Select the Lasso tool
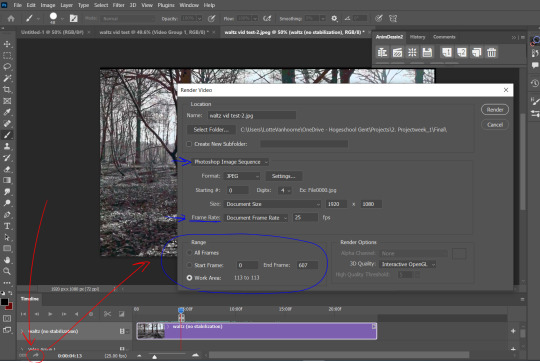Viewport: 540px width, 363px height. [7, 67]
